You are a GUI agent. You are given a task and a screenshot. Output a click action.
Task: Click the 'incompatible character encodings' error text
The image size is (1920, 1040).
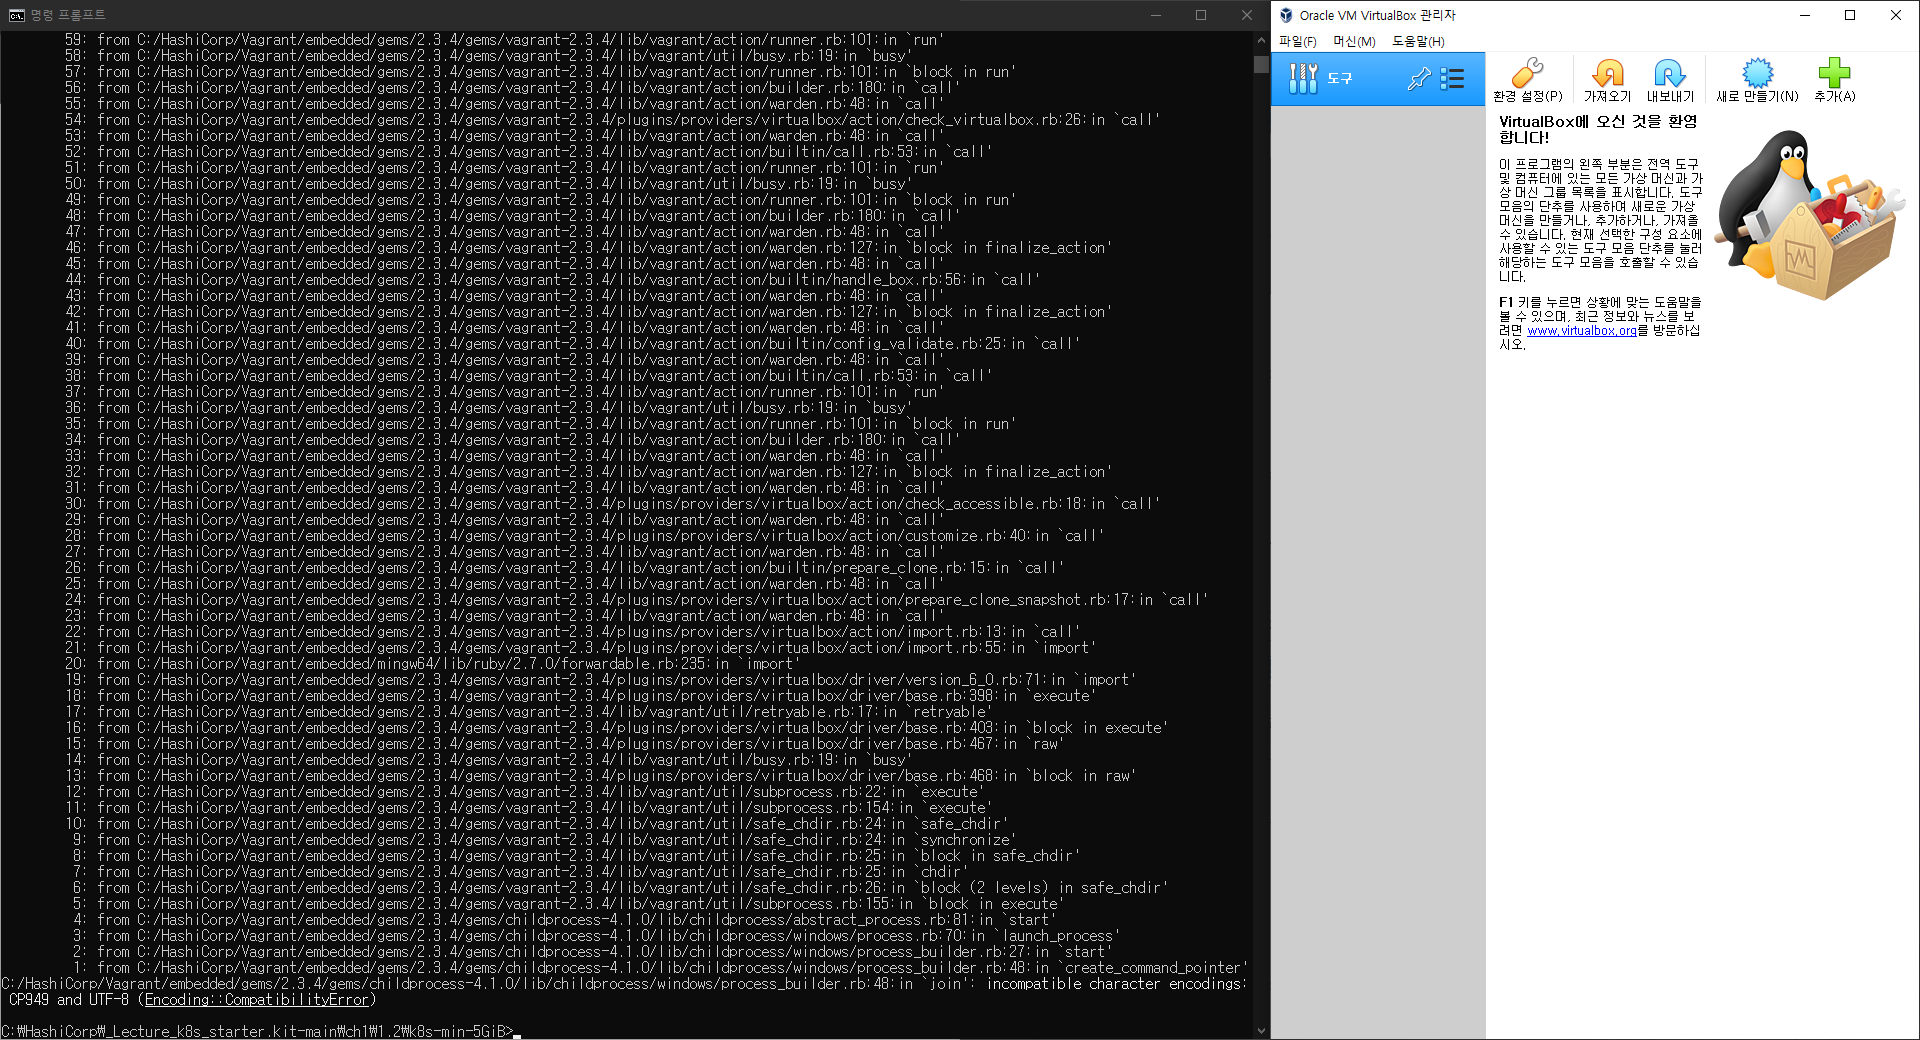click(1117, 984)
